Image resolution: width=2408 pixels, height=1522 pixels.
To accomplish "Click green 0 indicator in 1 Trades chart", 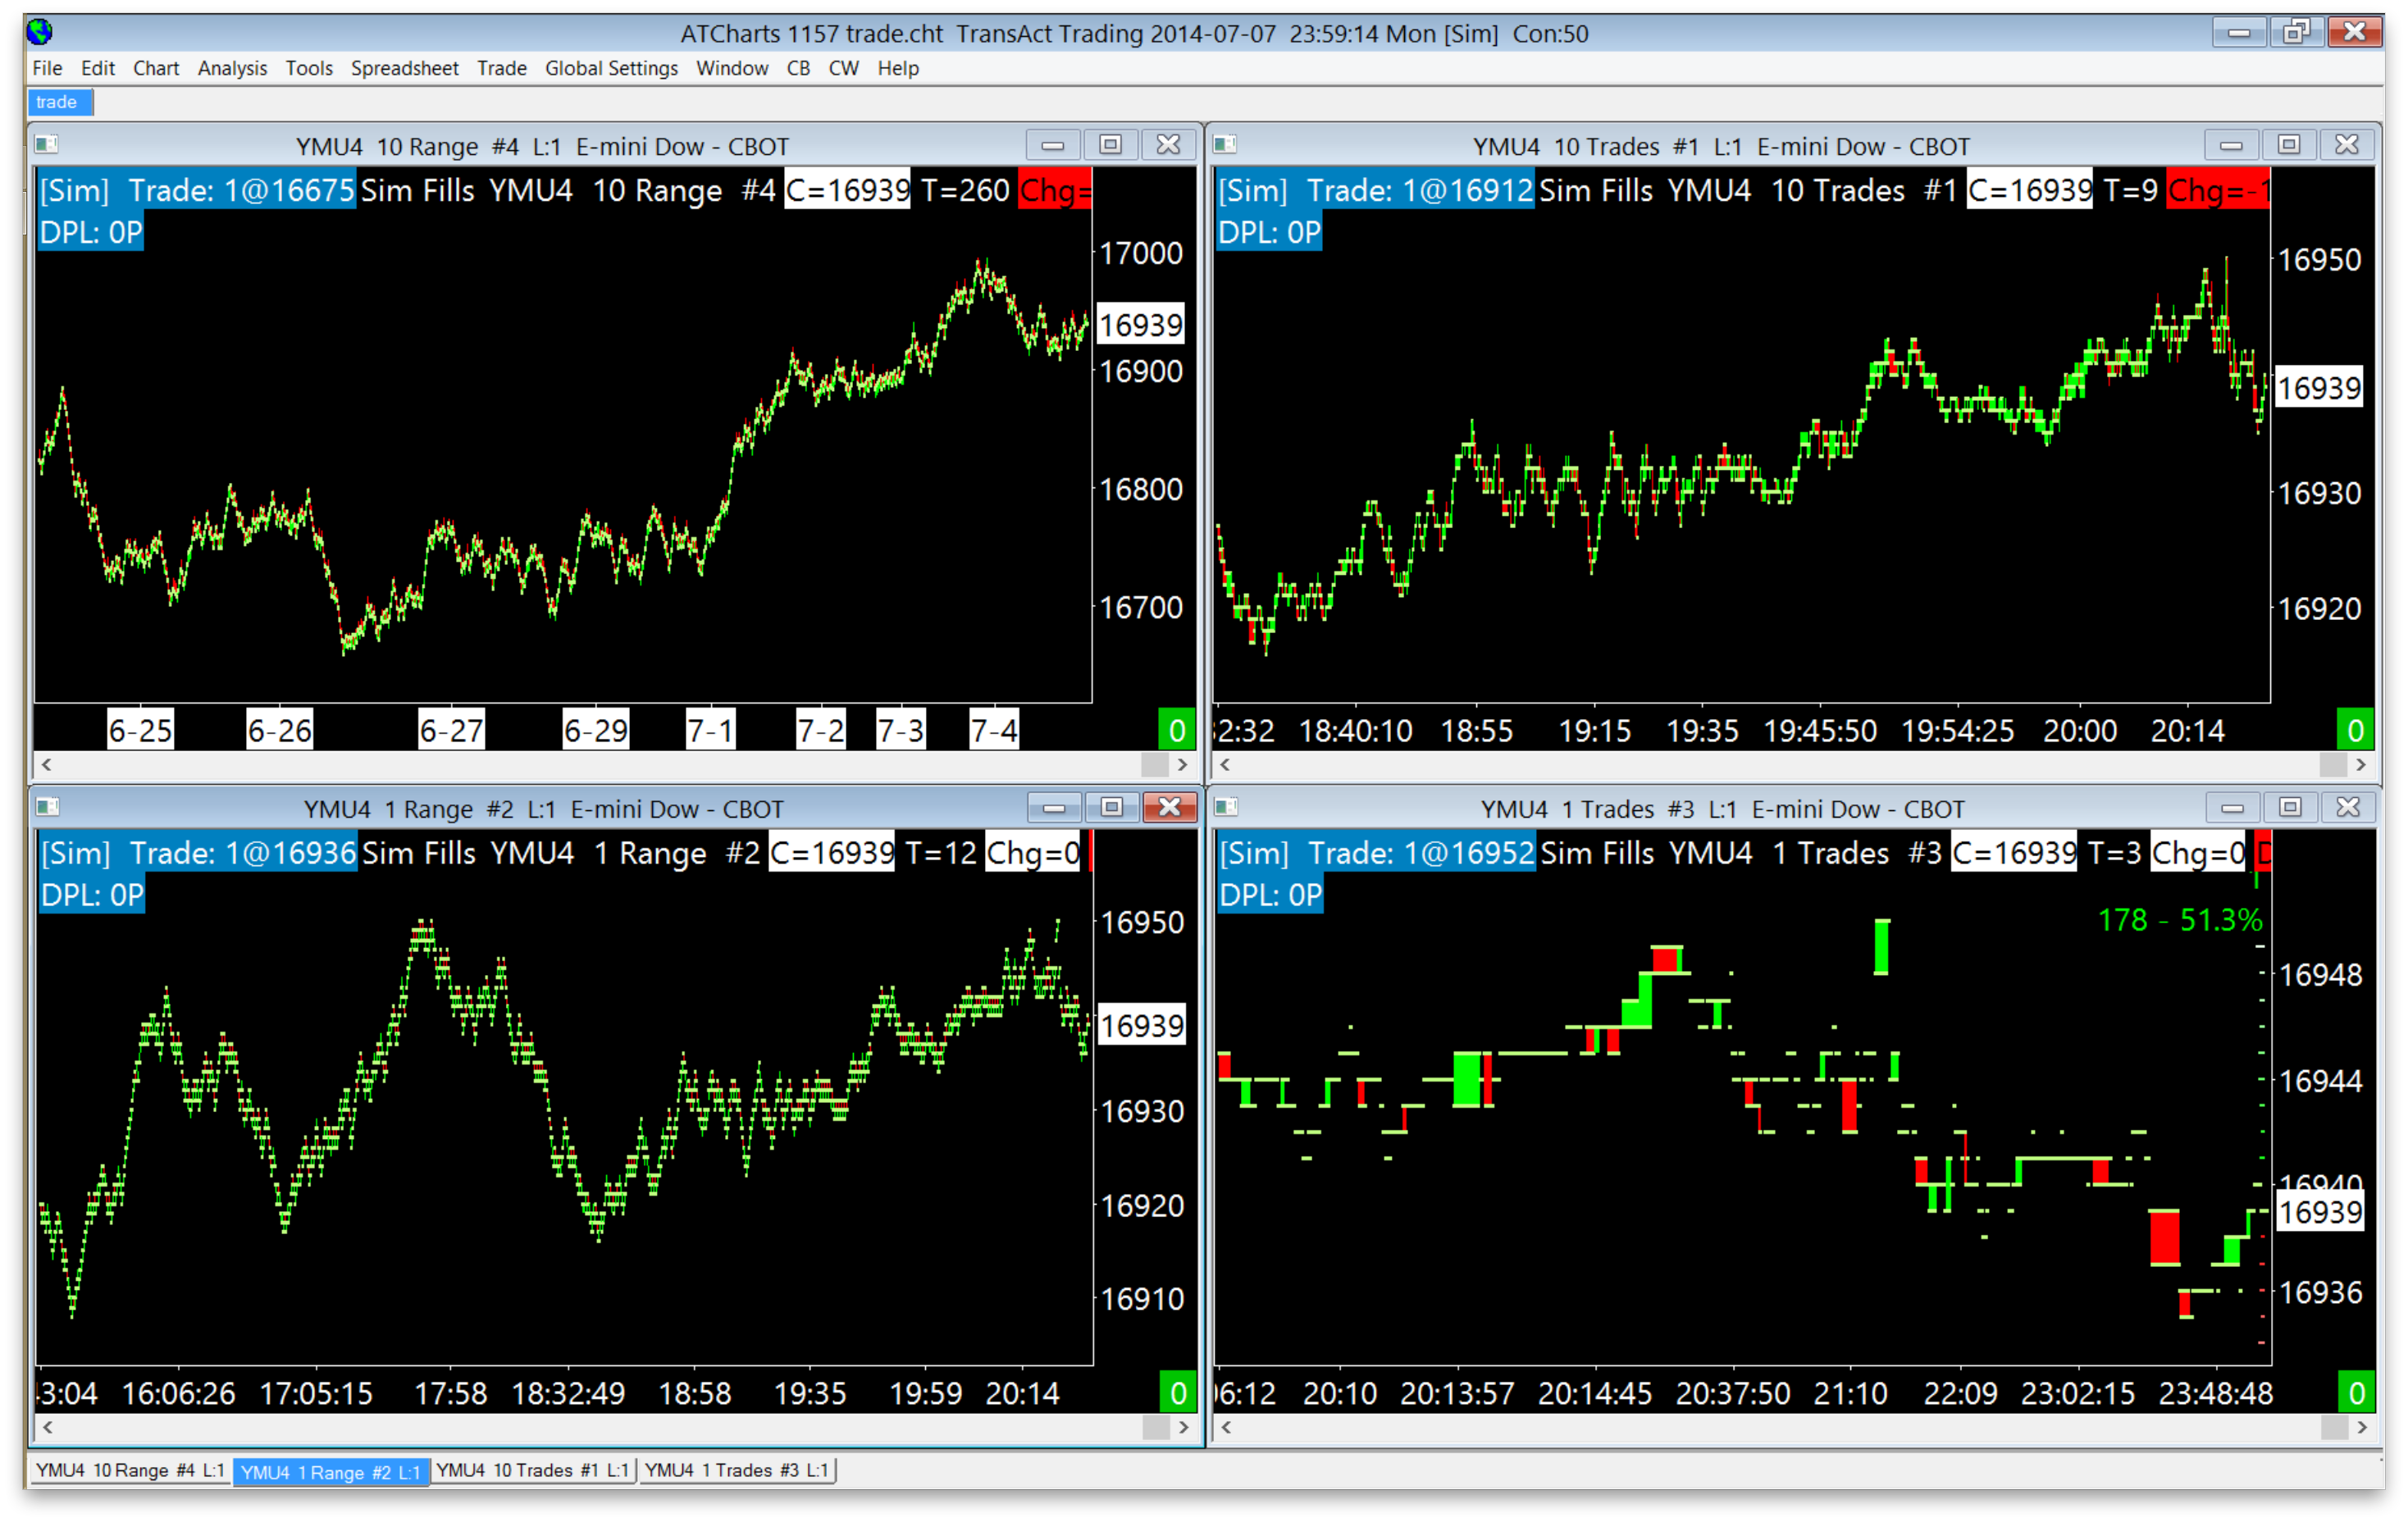I will (x=2356, y=1393).
